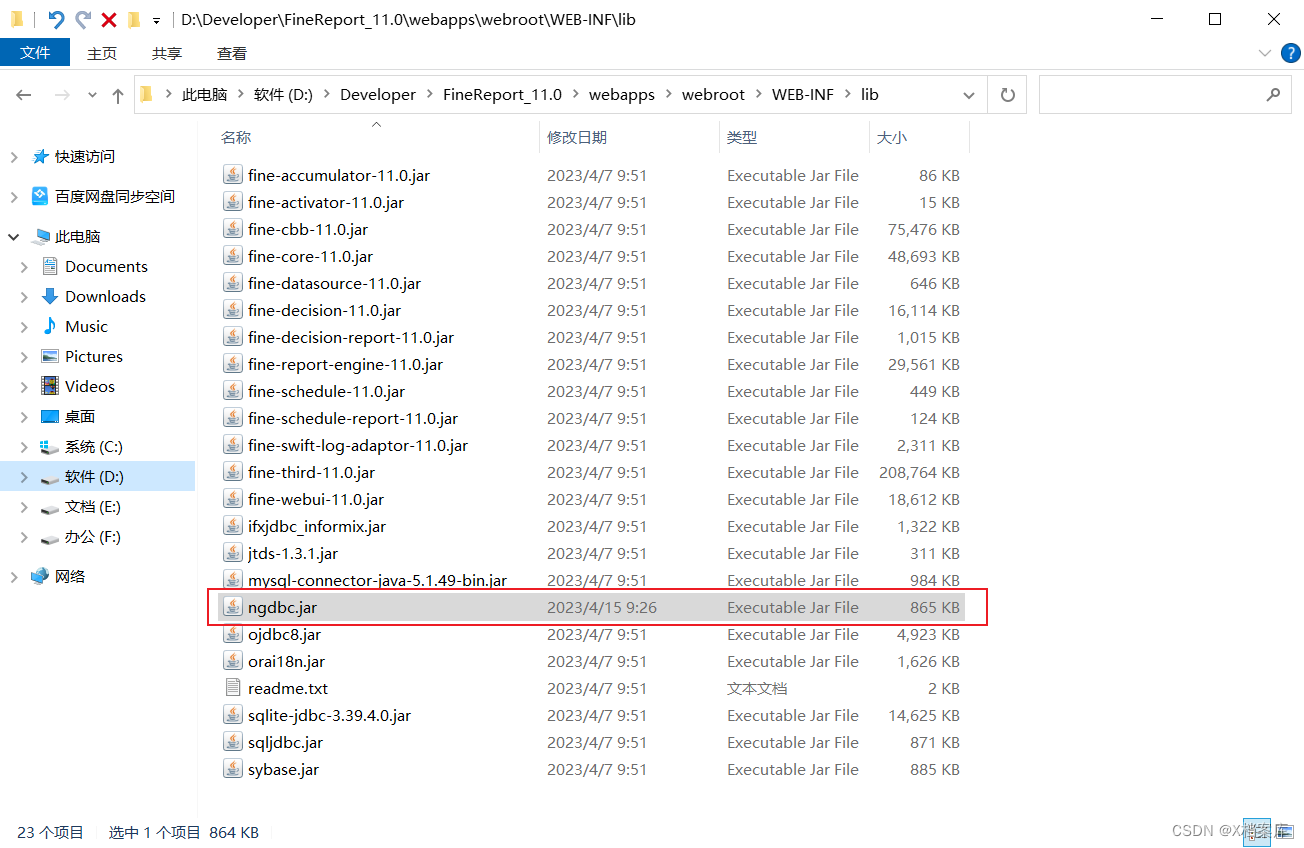Click FineReport_11.0 in the address breadcrumb
The height and width of the screenshot is (848, 1304).
[x=502, y=94]
